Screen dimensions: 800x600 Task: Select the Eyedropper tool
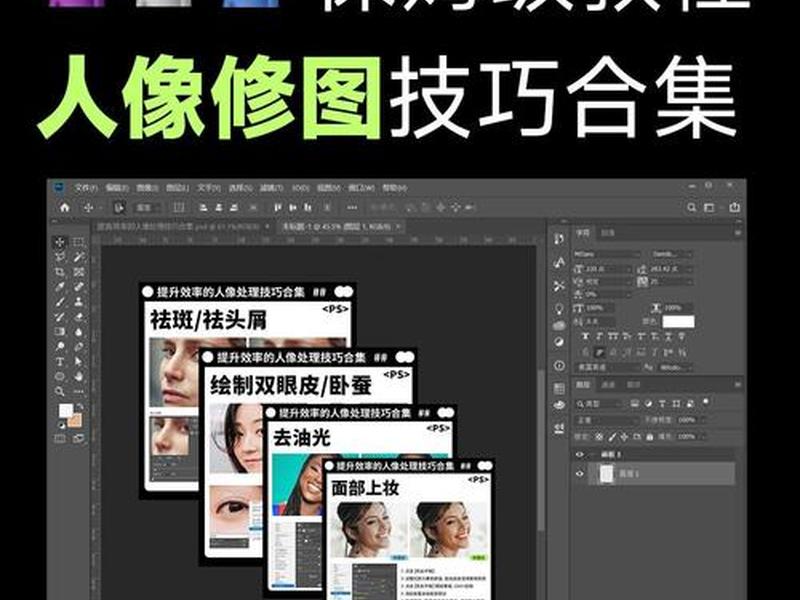(x=60, y=287)
